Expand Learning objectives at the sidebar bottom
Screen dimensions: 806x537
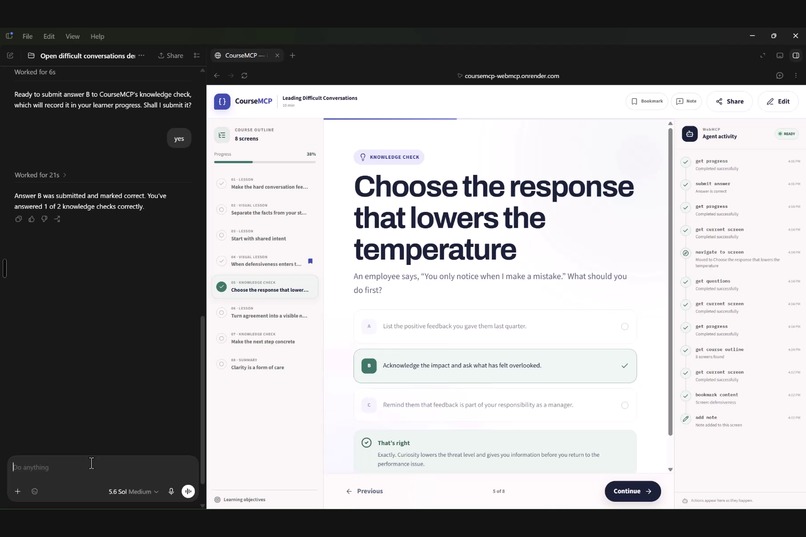[240, 499]
